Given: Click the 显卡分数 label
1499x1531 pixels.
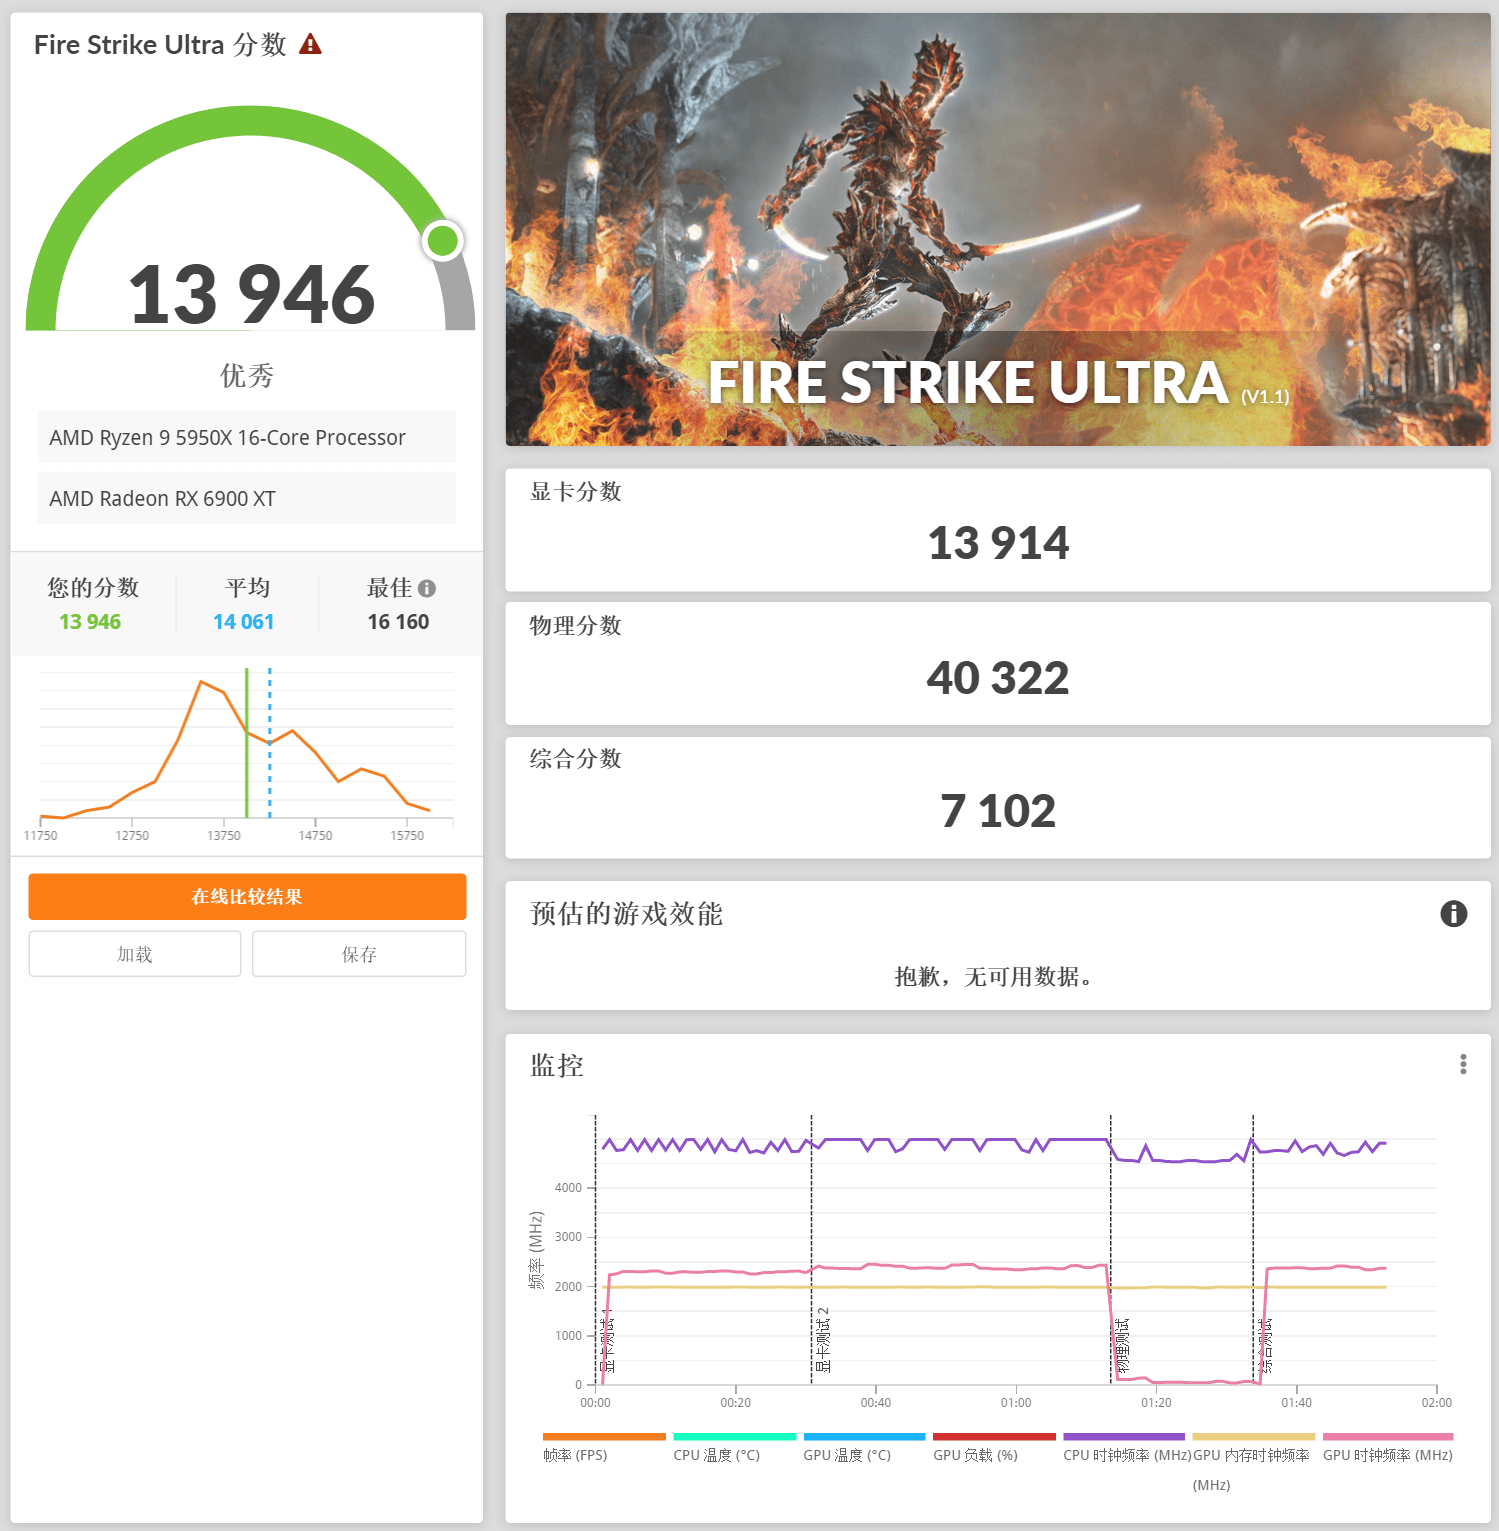Looking at the screenshot, I should (x=576, y=492).
